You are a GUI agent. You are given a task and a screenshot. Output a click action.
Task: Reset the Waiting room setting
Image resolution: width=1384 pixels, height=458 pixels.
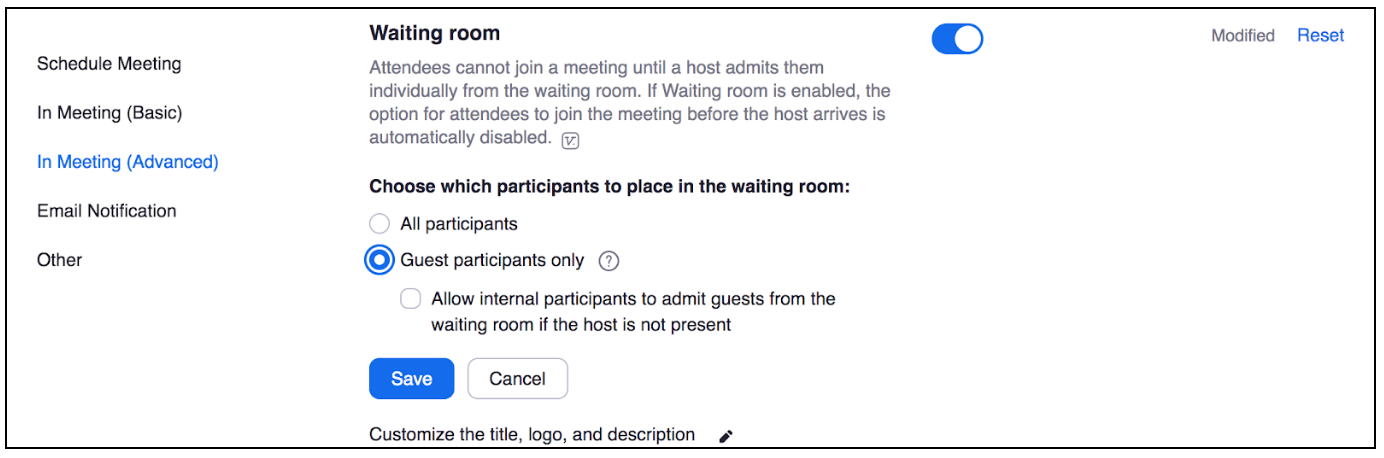1320,35
